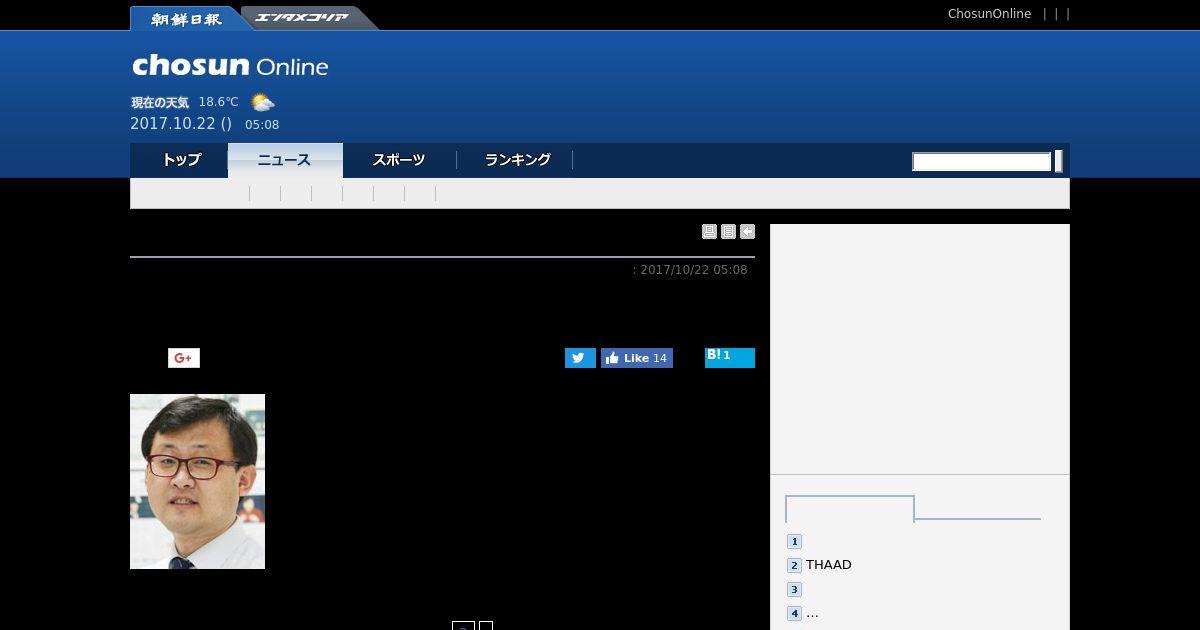Click the back arrow icon above article
This screenshot has width=1200, height=630.
coord(747,232)
